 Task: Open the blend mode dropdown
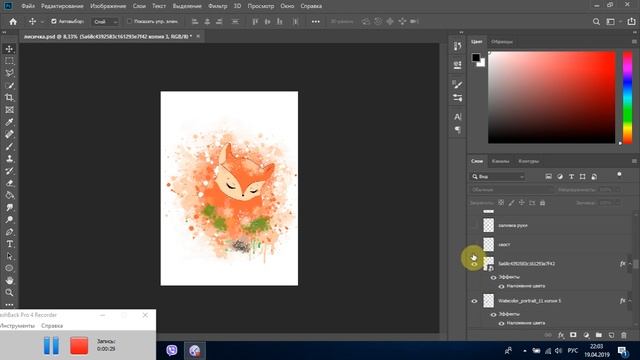[512, 190]
